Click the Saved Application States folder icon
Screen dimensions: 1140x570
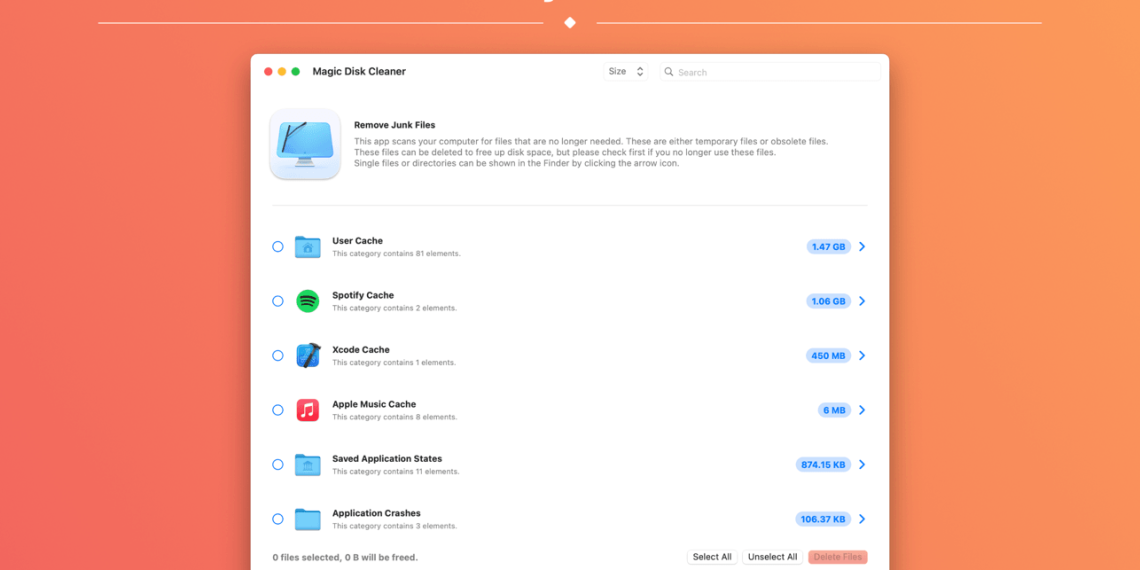pos(307,465)
